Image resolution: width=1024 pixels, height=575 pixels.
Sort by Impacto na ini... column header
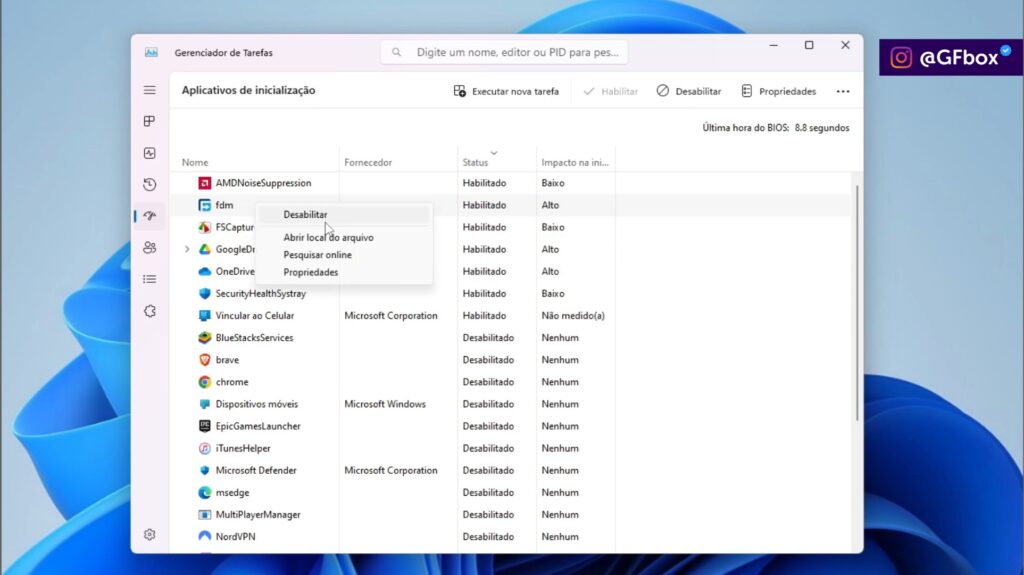(575, 163)
